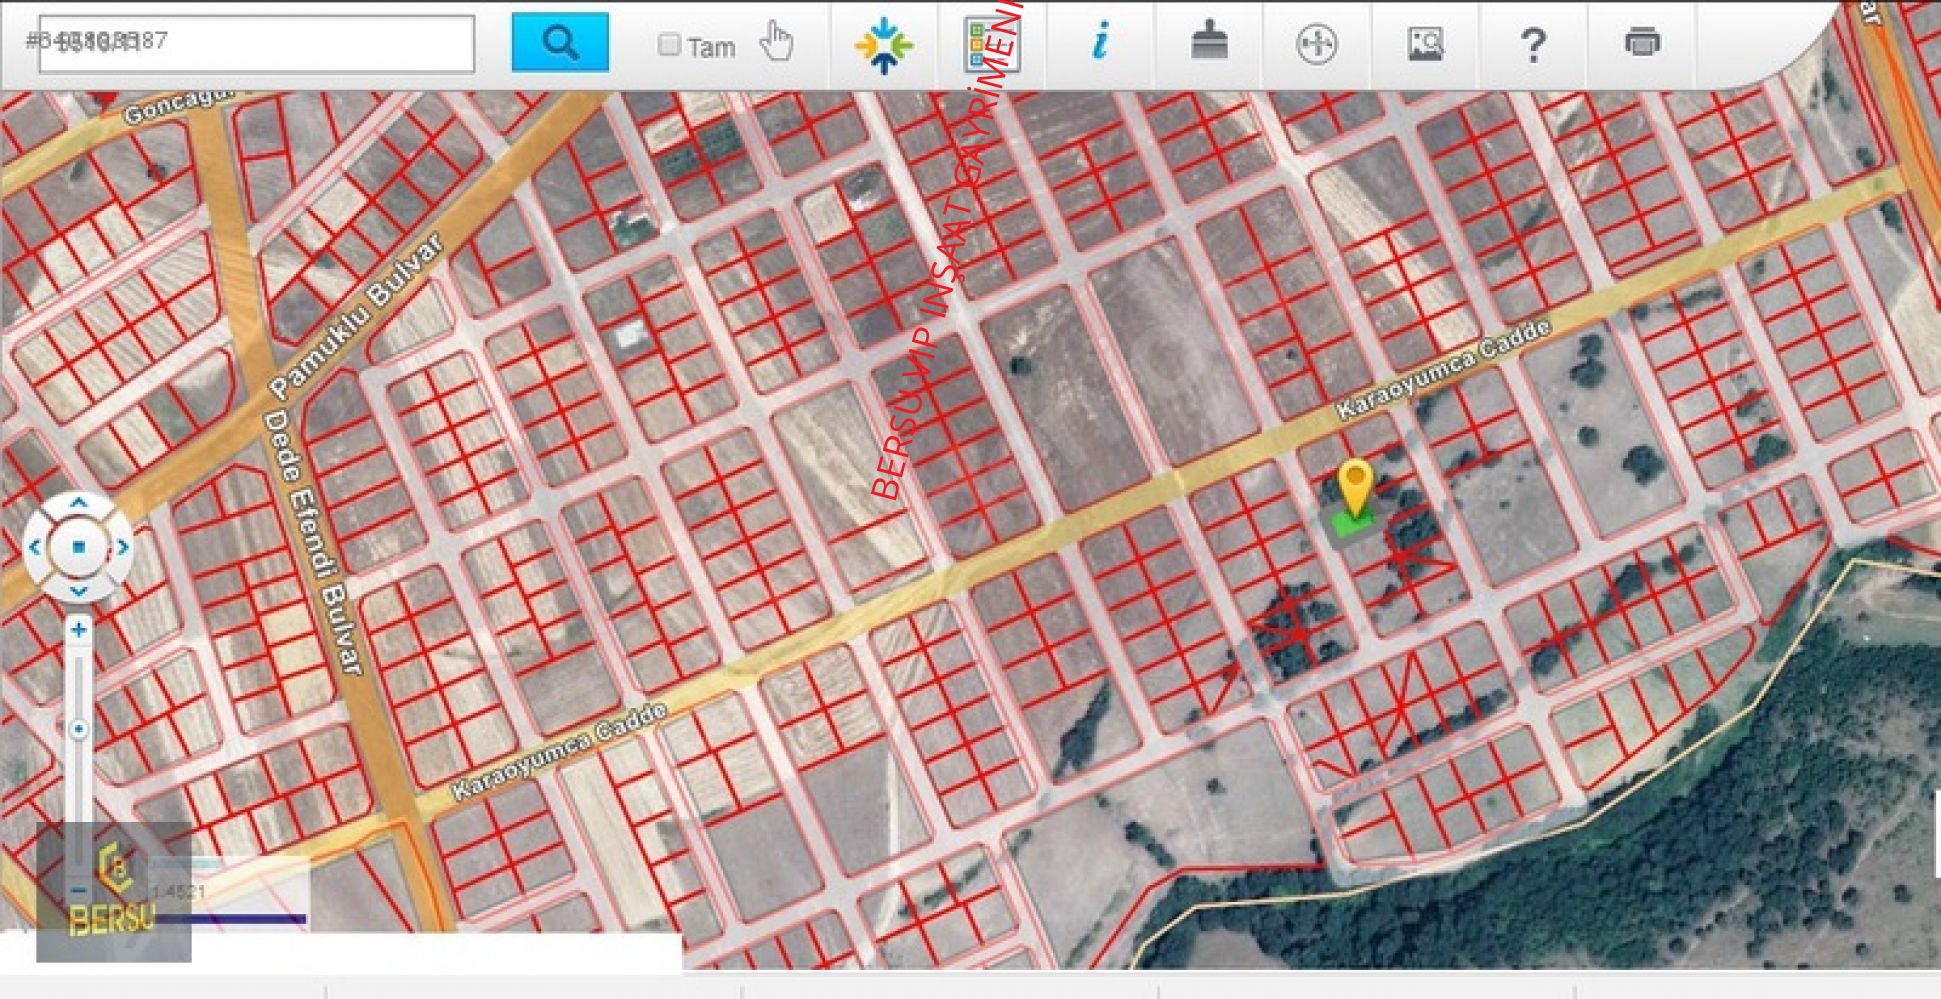Select the hand pan tool
The height and width of the screenshot is (999, 1941).
tap(776, 43)
